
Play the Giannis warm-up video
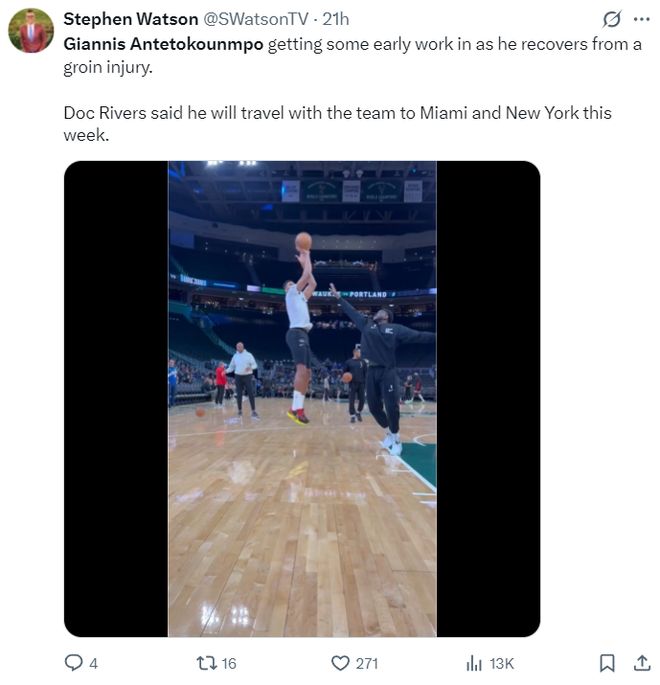[302, 398]
